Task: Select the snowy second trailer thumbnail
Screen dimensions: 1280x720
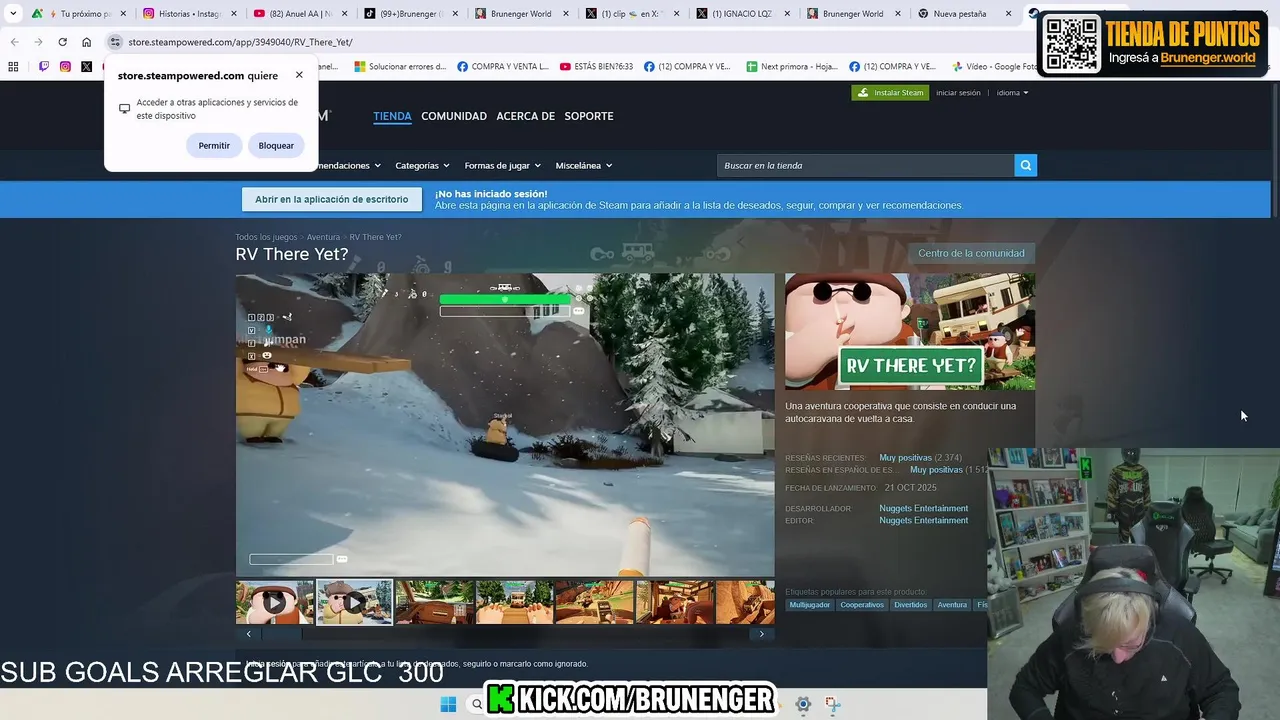Action: pyautogui.click(x=355, y=602)
